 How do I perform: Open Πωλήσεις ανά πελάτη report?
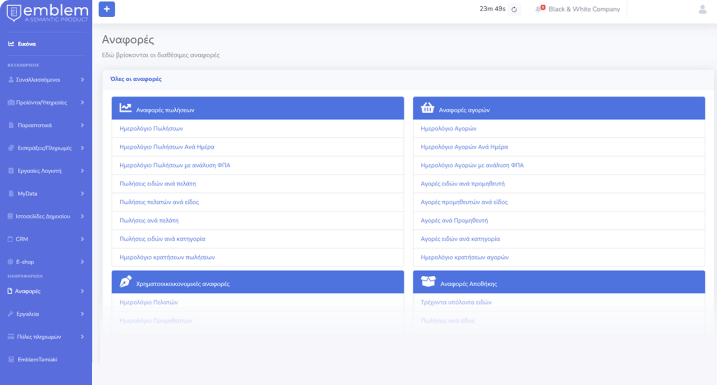(x=258, y=220)
